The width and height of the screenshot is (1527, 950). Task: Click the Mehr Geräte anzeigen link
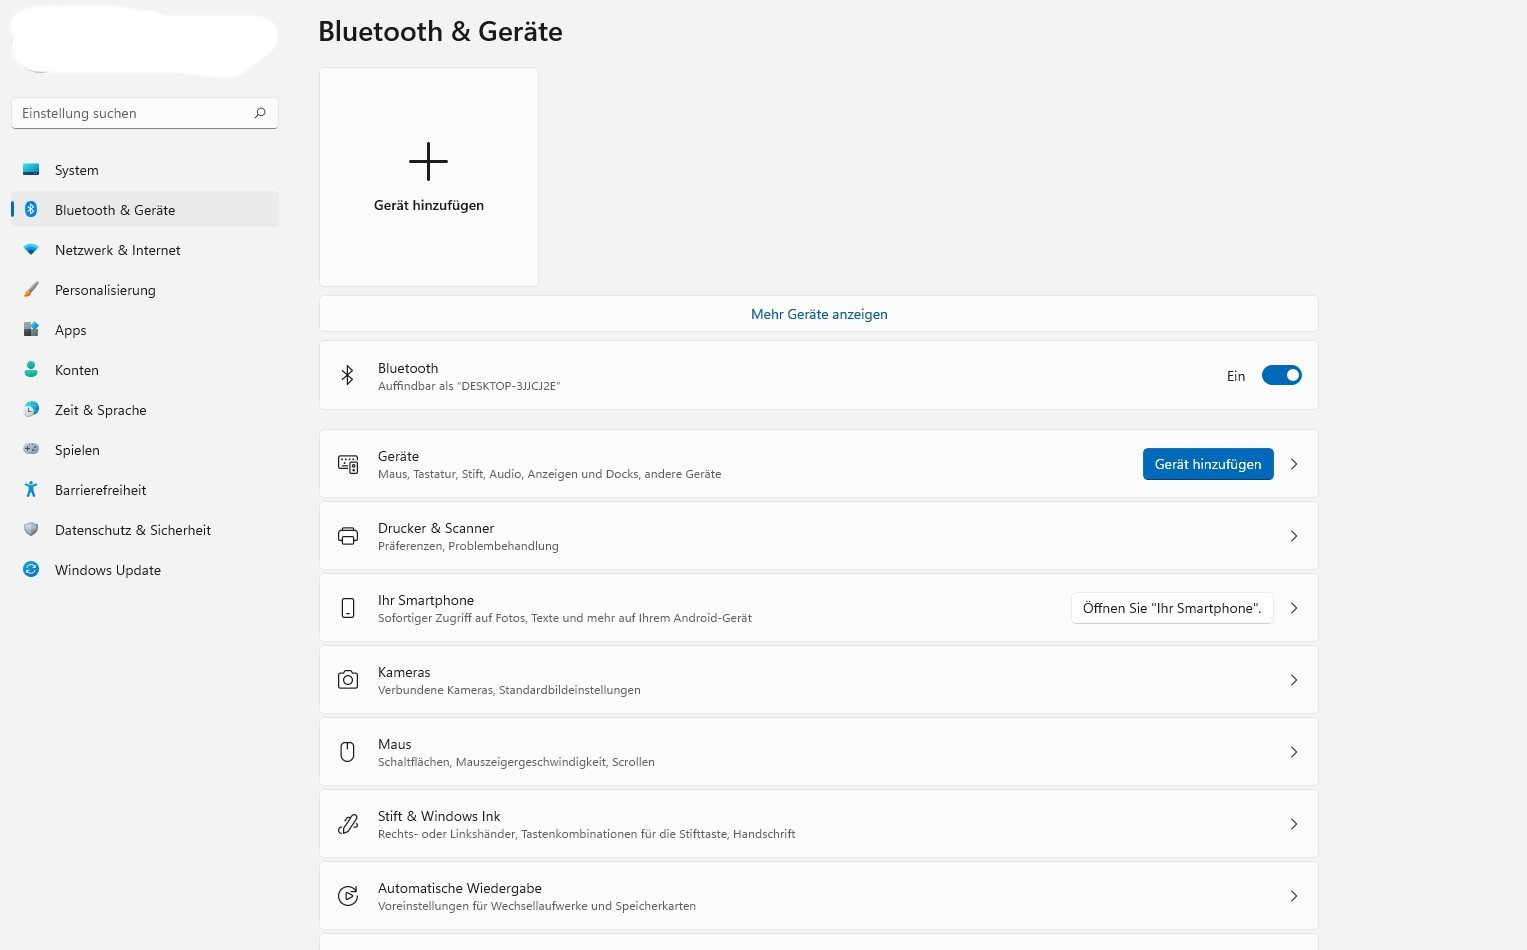point(819,314)
